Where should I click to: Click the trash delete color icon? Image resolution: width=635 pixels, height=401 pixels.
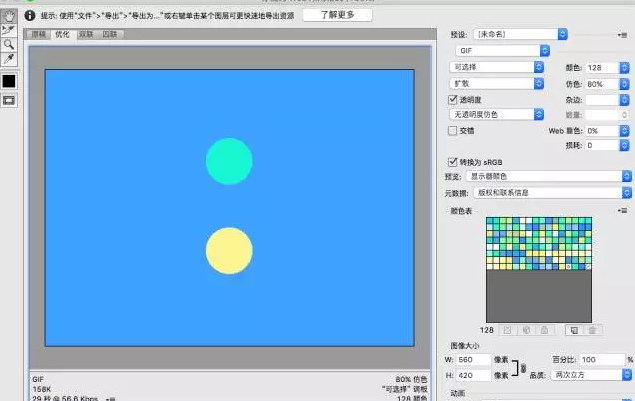pyautogui.click(x=592, y=330)
